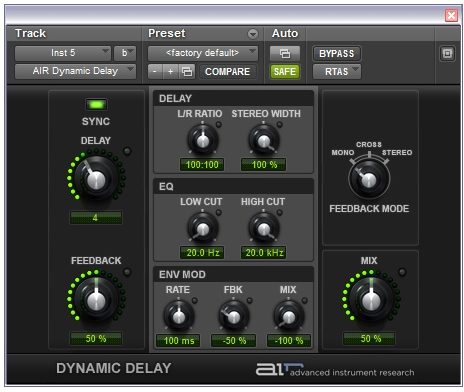Click the AIR advanced instrument research logo

[x=335, y=369]
